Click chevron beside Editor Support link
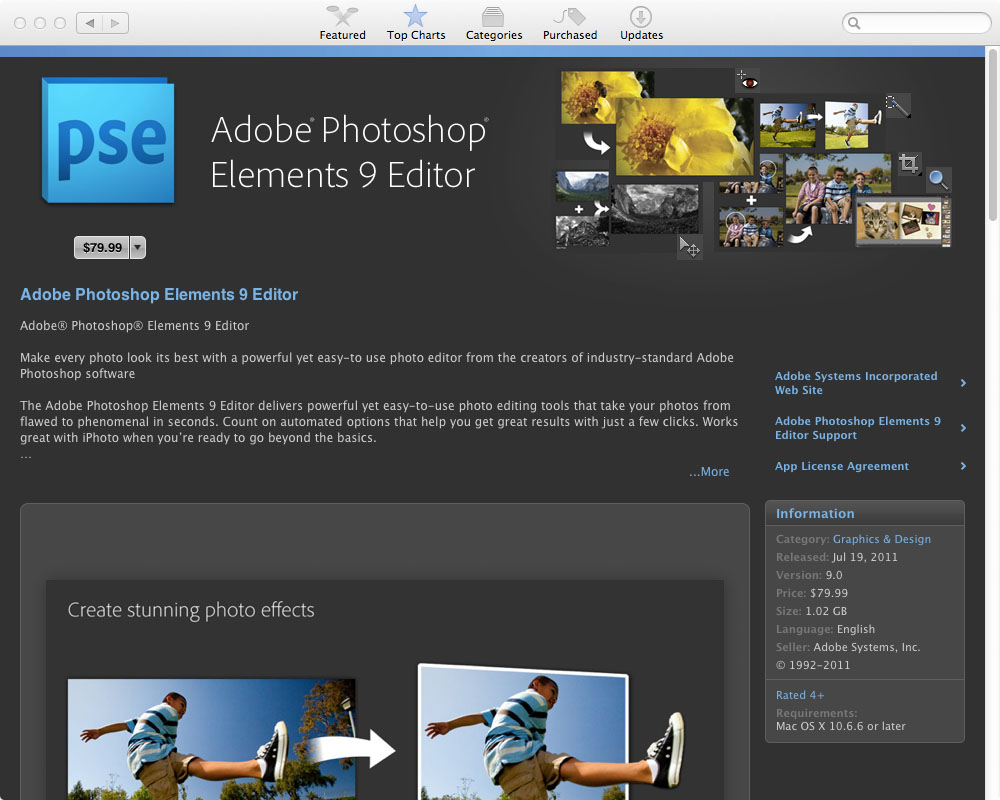The width and height of the screenshot is (1000, 800). [963, 428]
